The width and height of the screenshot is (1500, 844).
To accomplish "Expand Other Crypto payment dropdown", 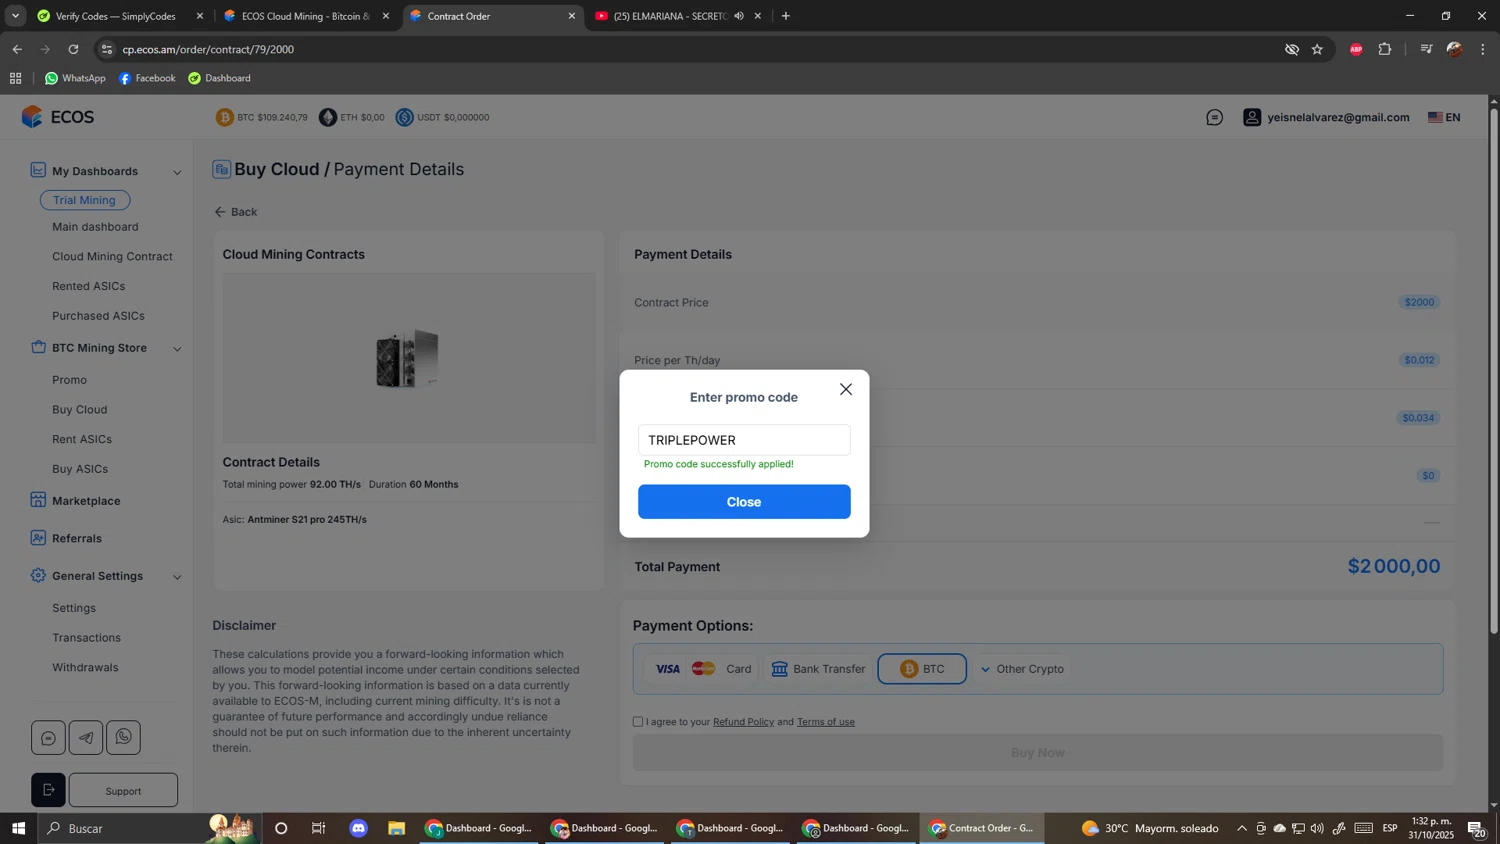I will point(1021,669).
